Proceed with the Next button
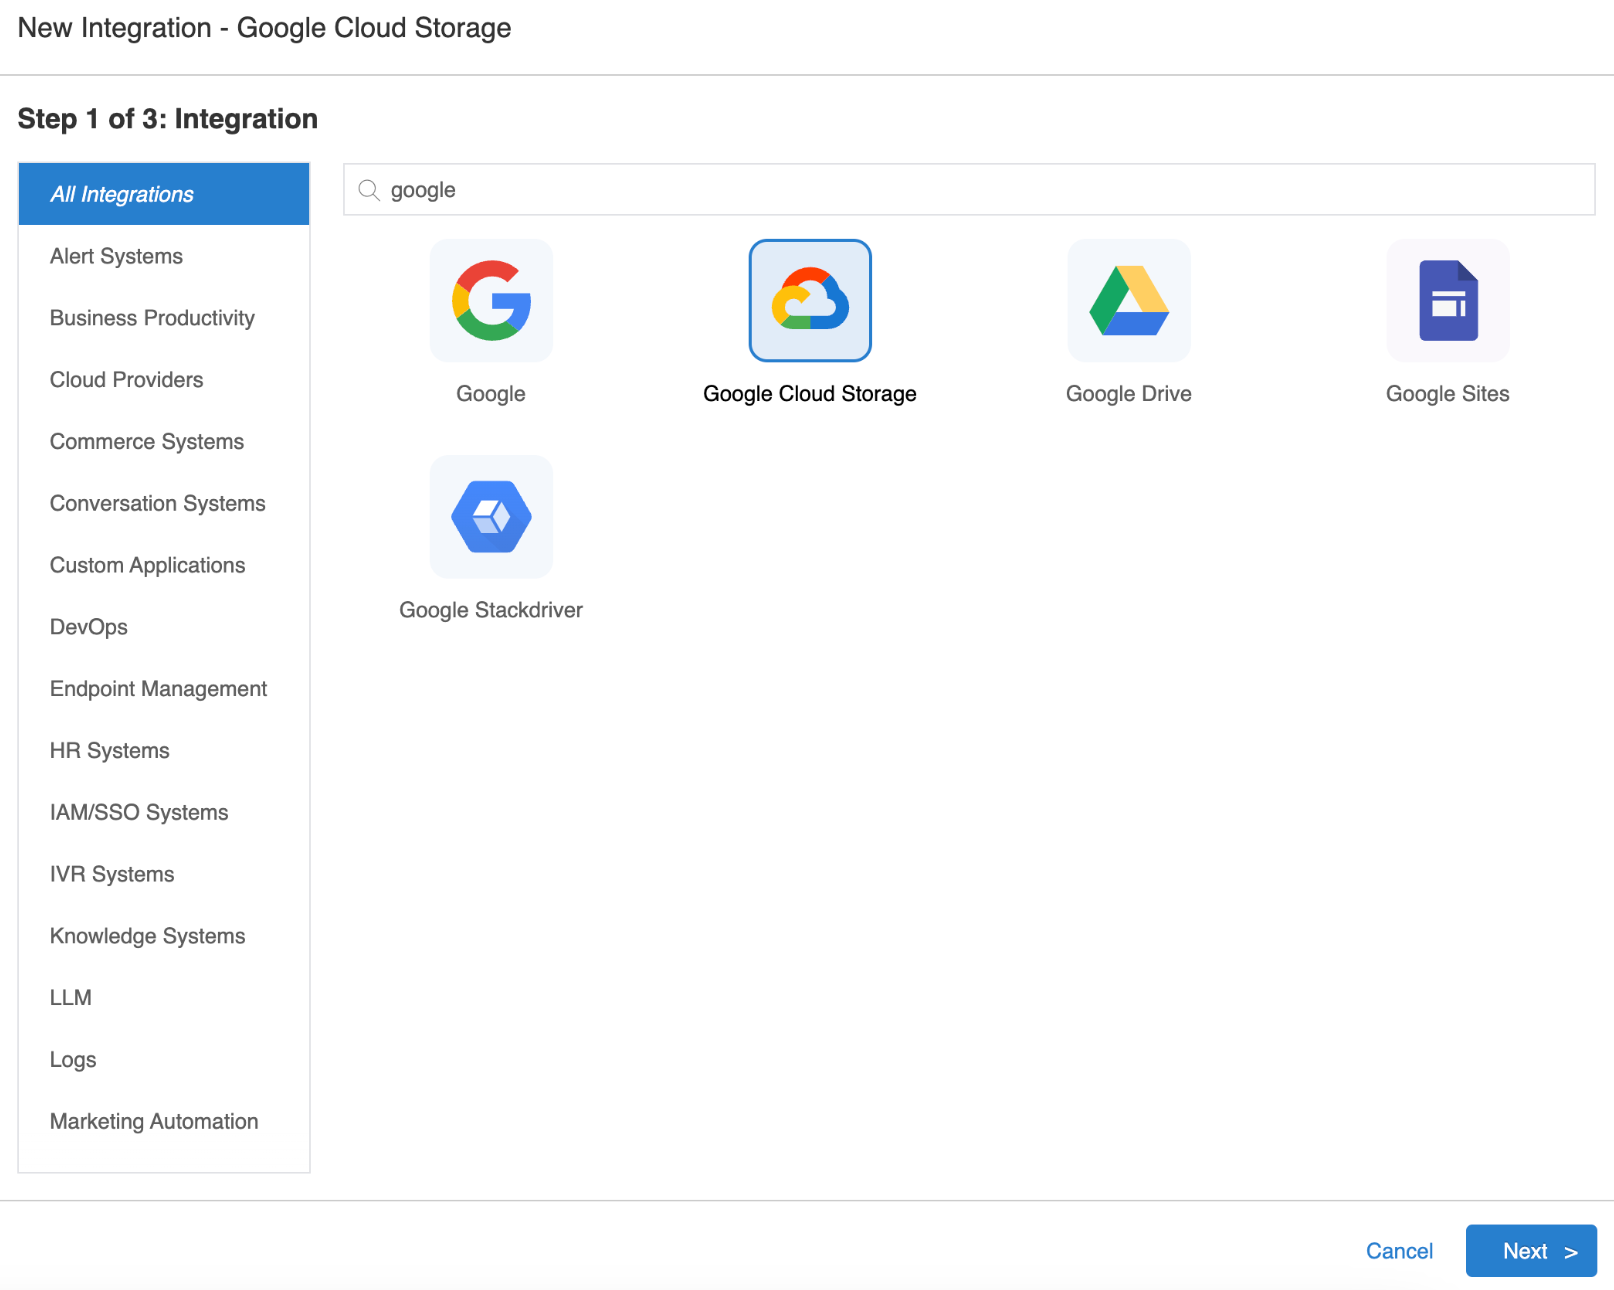Viewport: 1614px width, 1290px height. point(1531,1251)
